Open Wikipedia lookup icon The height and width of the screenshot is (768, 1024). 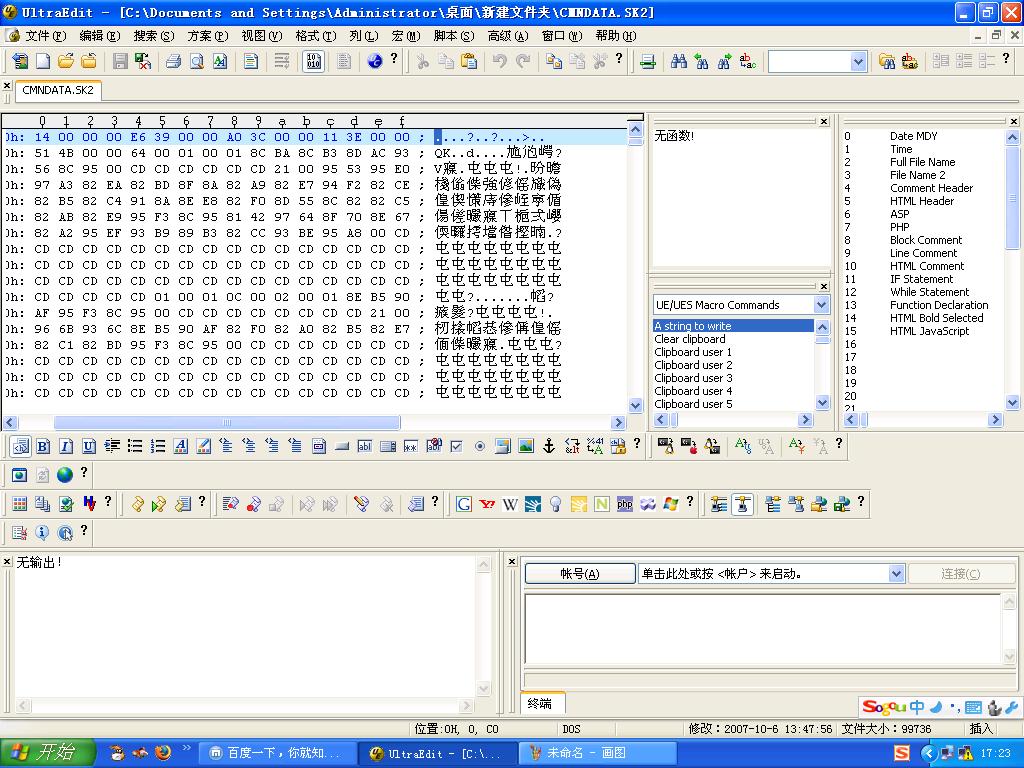510,504
